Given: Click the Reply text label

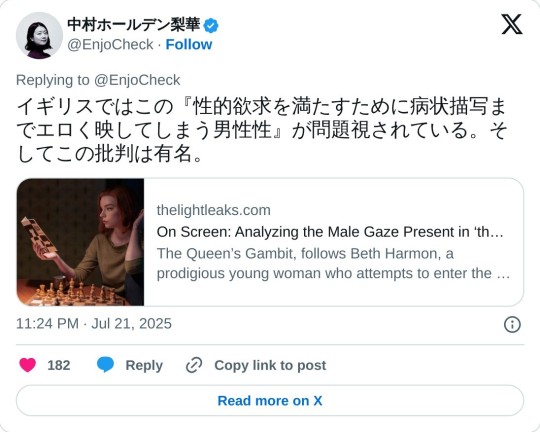Looking at the screenshot, I should 144,366.
